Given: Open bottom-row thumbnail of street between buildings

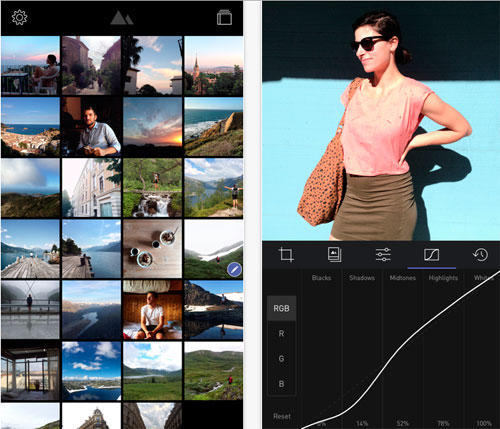Looking at the screenshot, I should point(153,416).
